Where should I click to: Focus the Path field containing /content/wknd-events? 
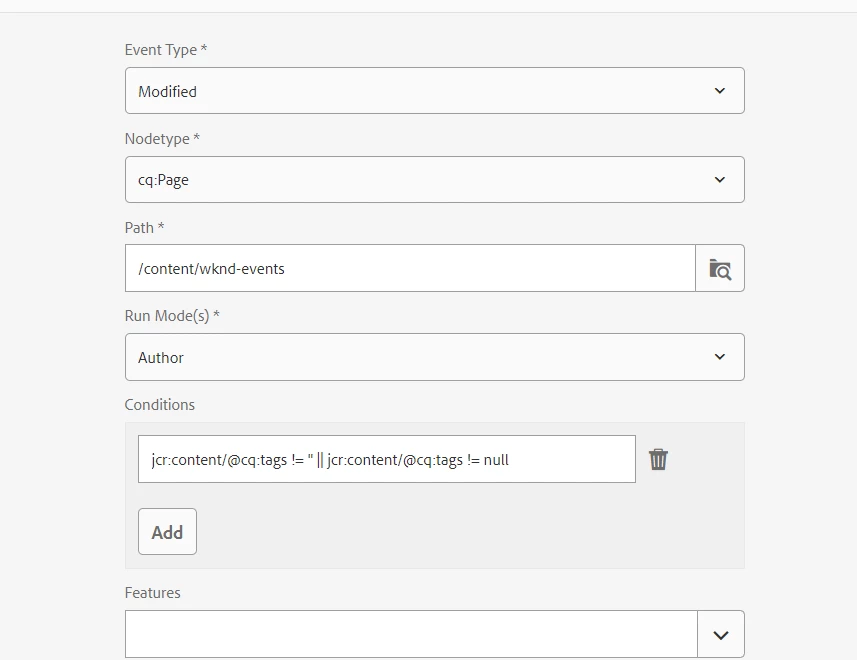[x=410, y=269]
